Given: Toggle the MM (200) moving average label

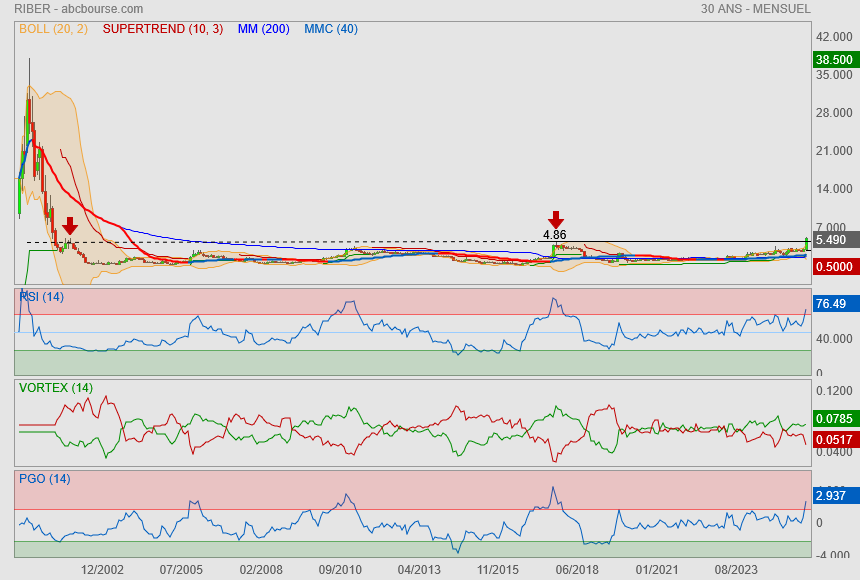Looking at the screenshot, I should (x=263, y=29).
